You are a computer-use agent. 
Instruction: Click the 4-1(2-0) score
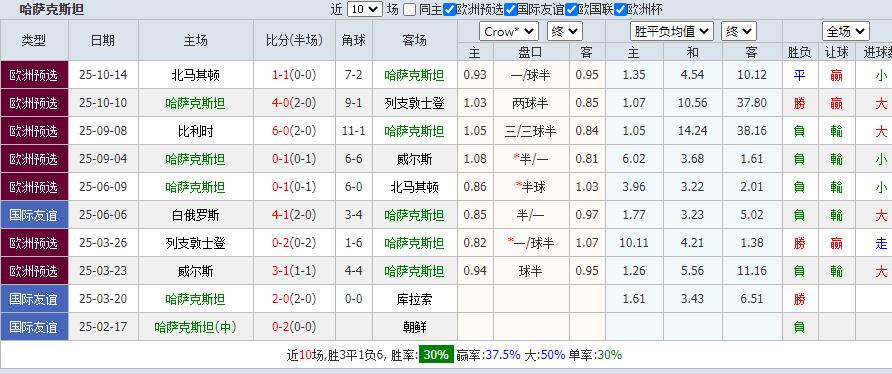[294, 215]
